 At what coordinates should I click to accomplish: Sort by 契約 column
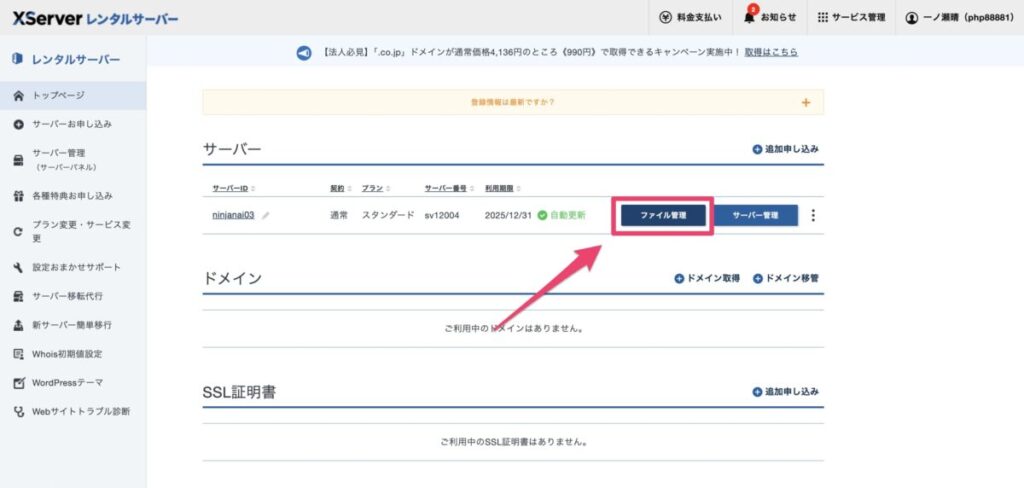pyautogui.click(x=341, y=188)
